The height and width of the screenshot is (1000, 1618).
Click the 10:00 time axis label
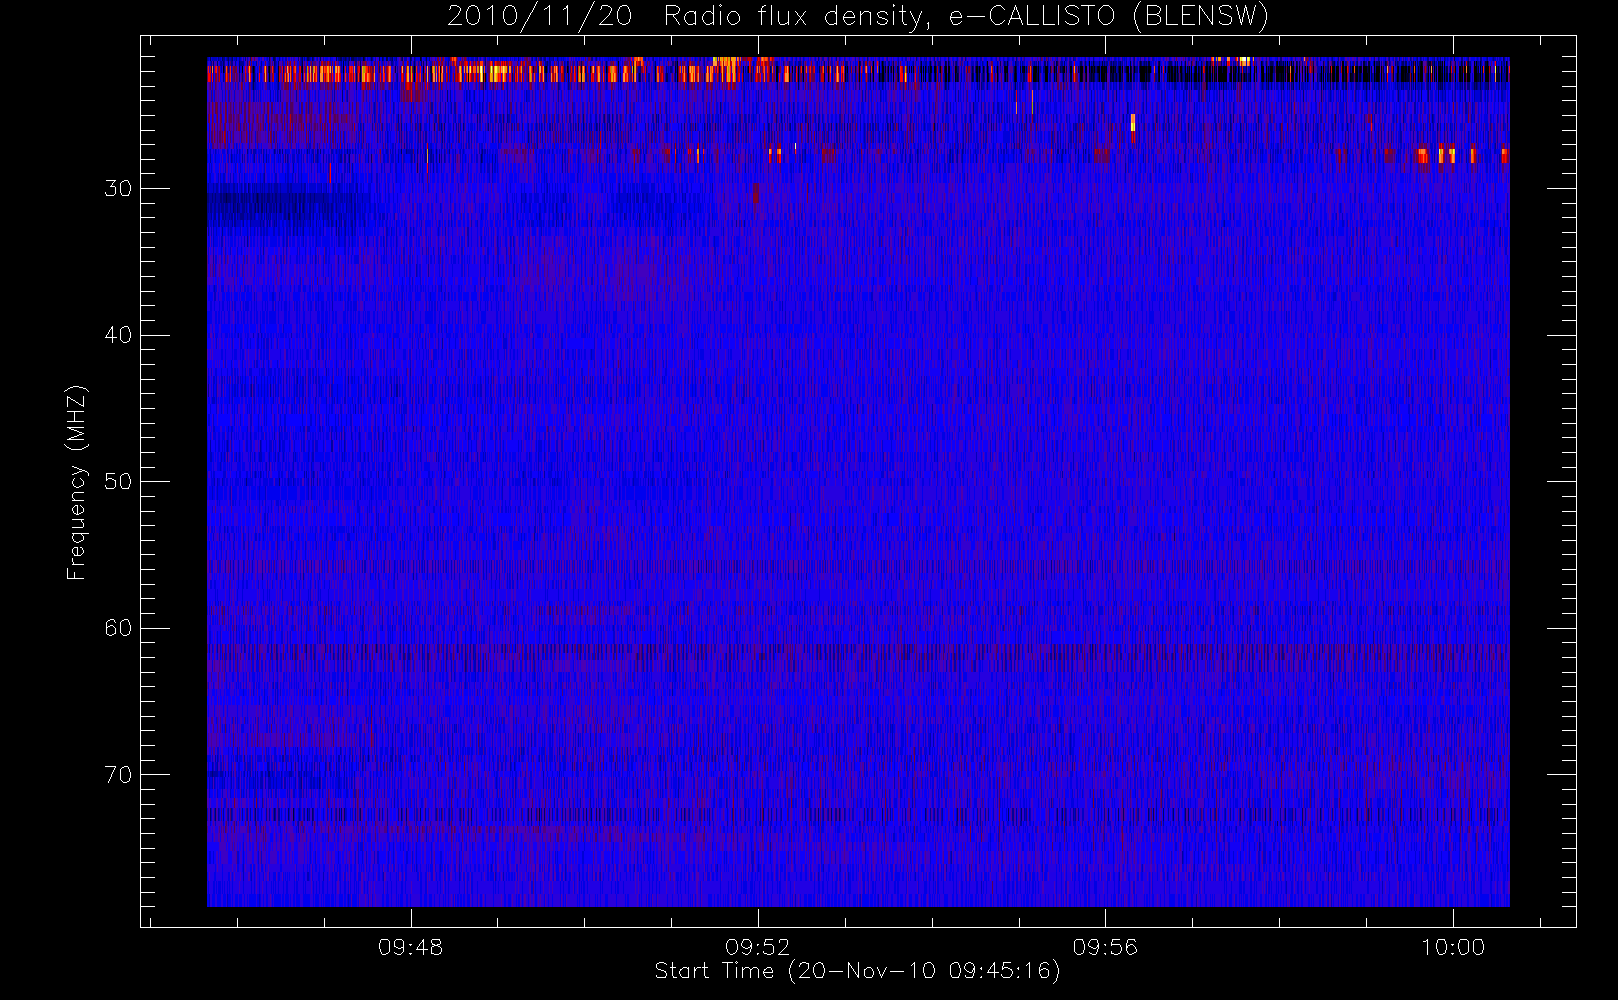1452,947
